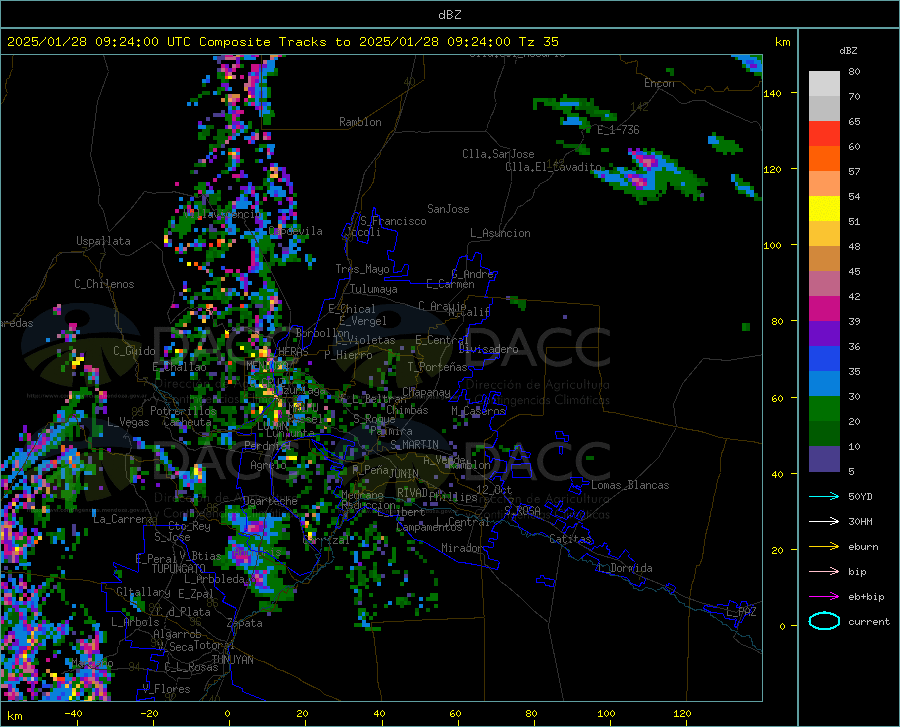The image size is (900, 727).
Task: Click the La_Carrera map label
Action: tap(123, 519)
